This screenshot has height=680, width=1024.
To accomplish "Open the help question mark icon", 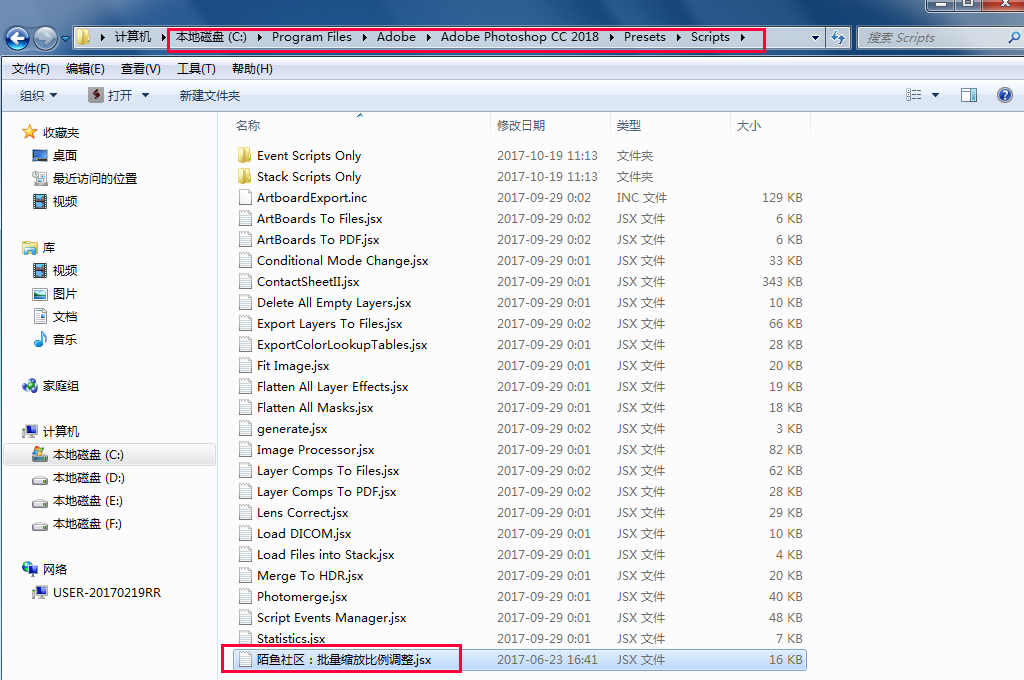I will (x=1005, y=95).
